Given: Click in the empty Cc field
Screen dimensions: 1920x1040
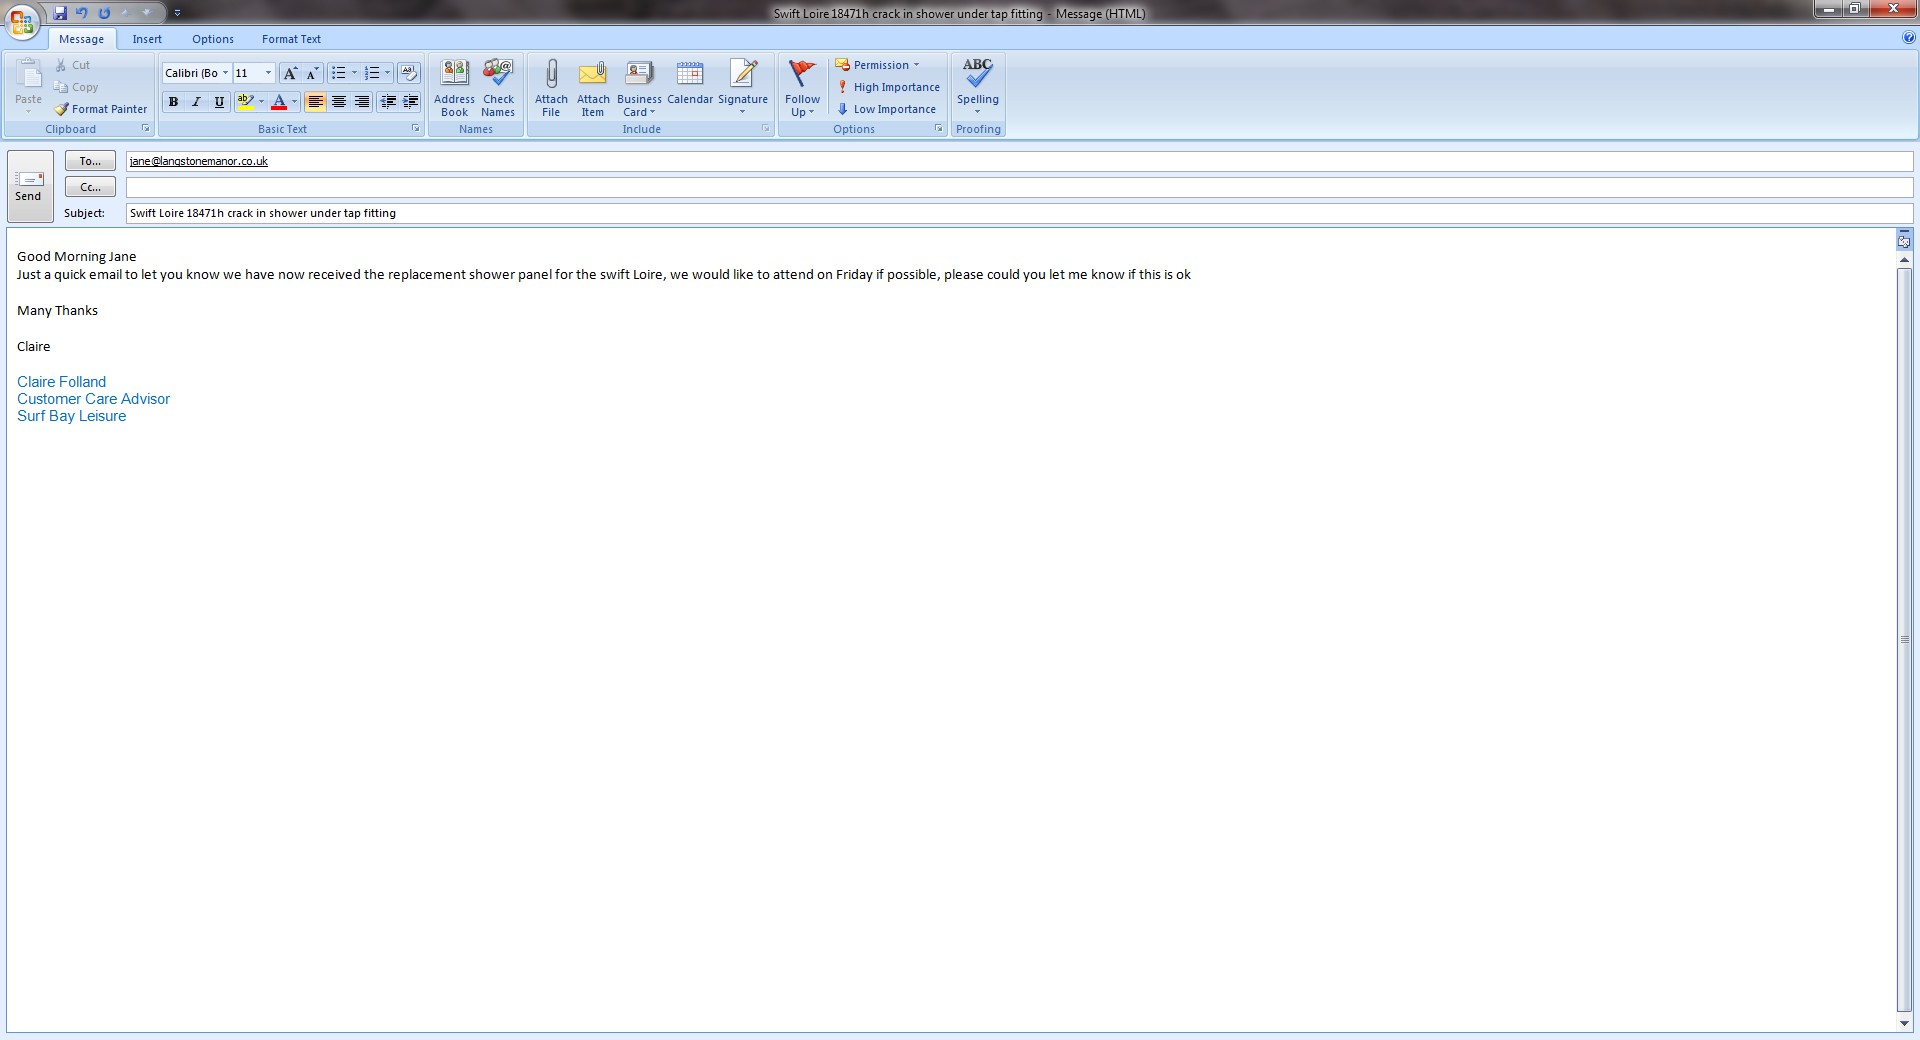Looking at the screenshot, I should click(x=1019, y=187).
